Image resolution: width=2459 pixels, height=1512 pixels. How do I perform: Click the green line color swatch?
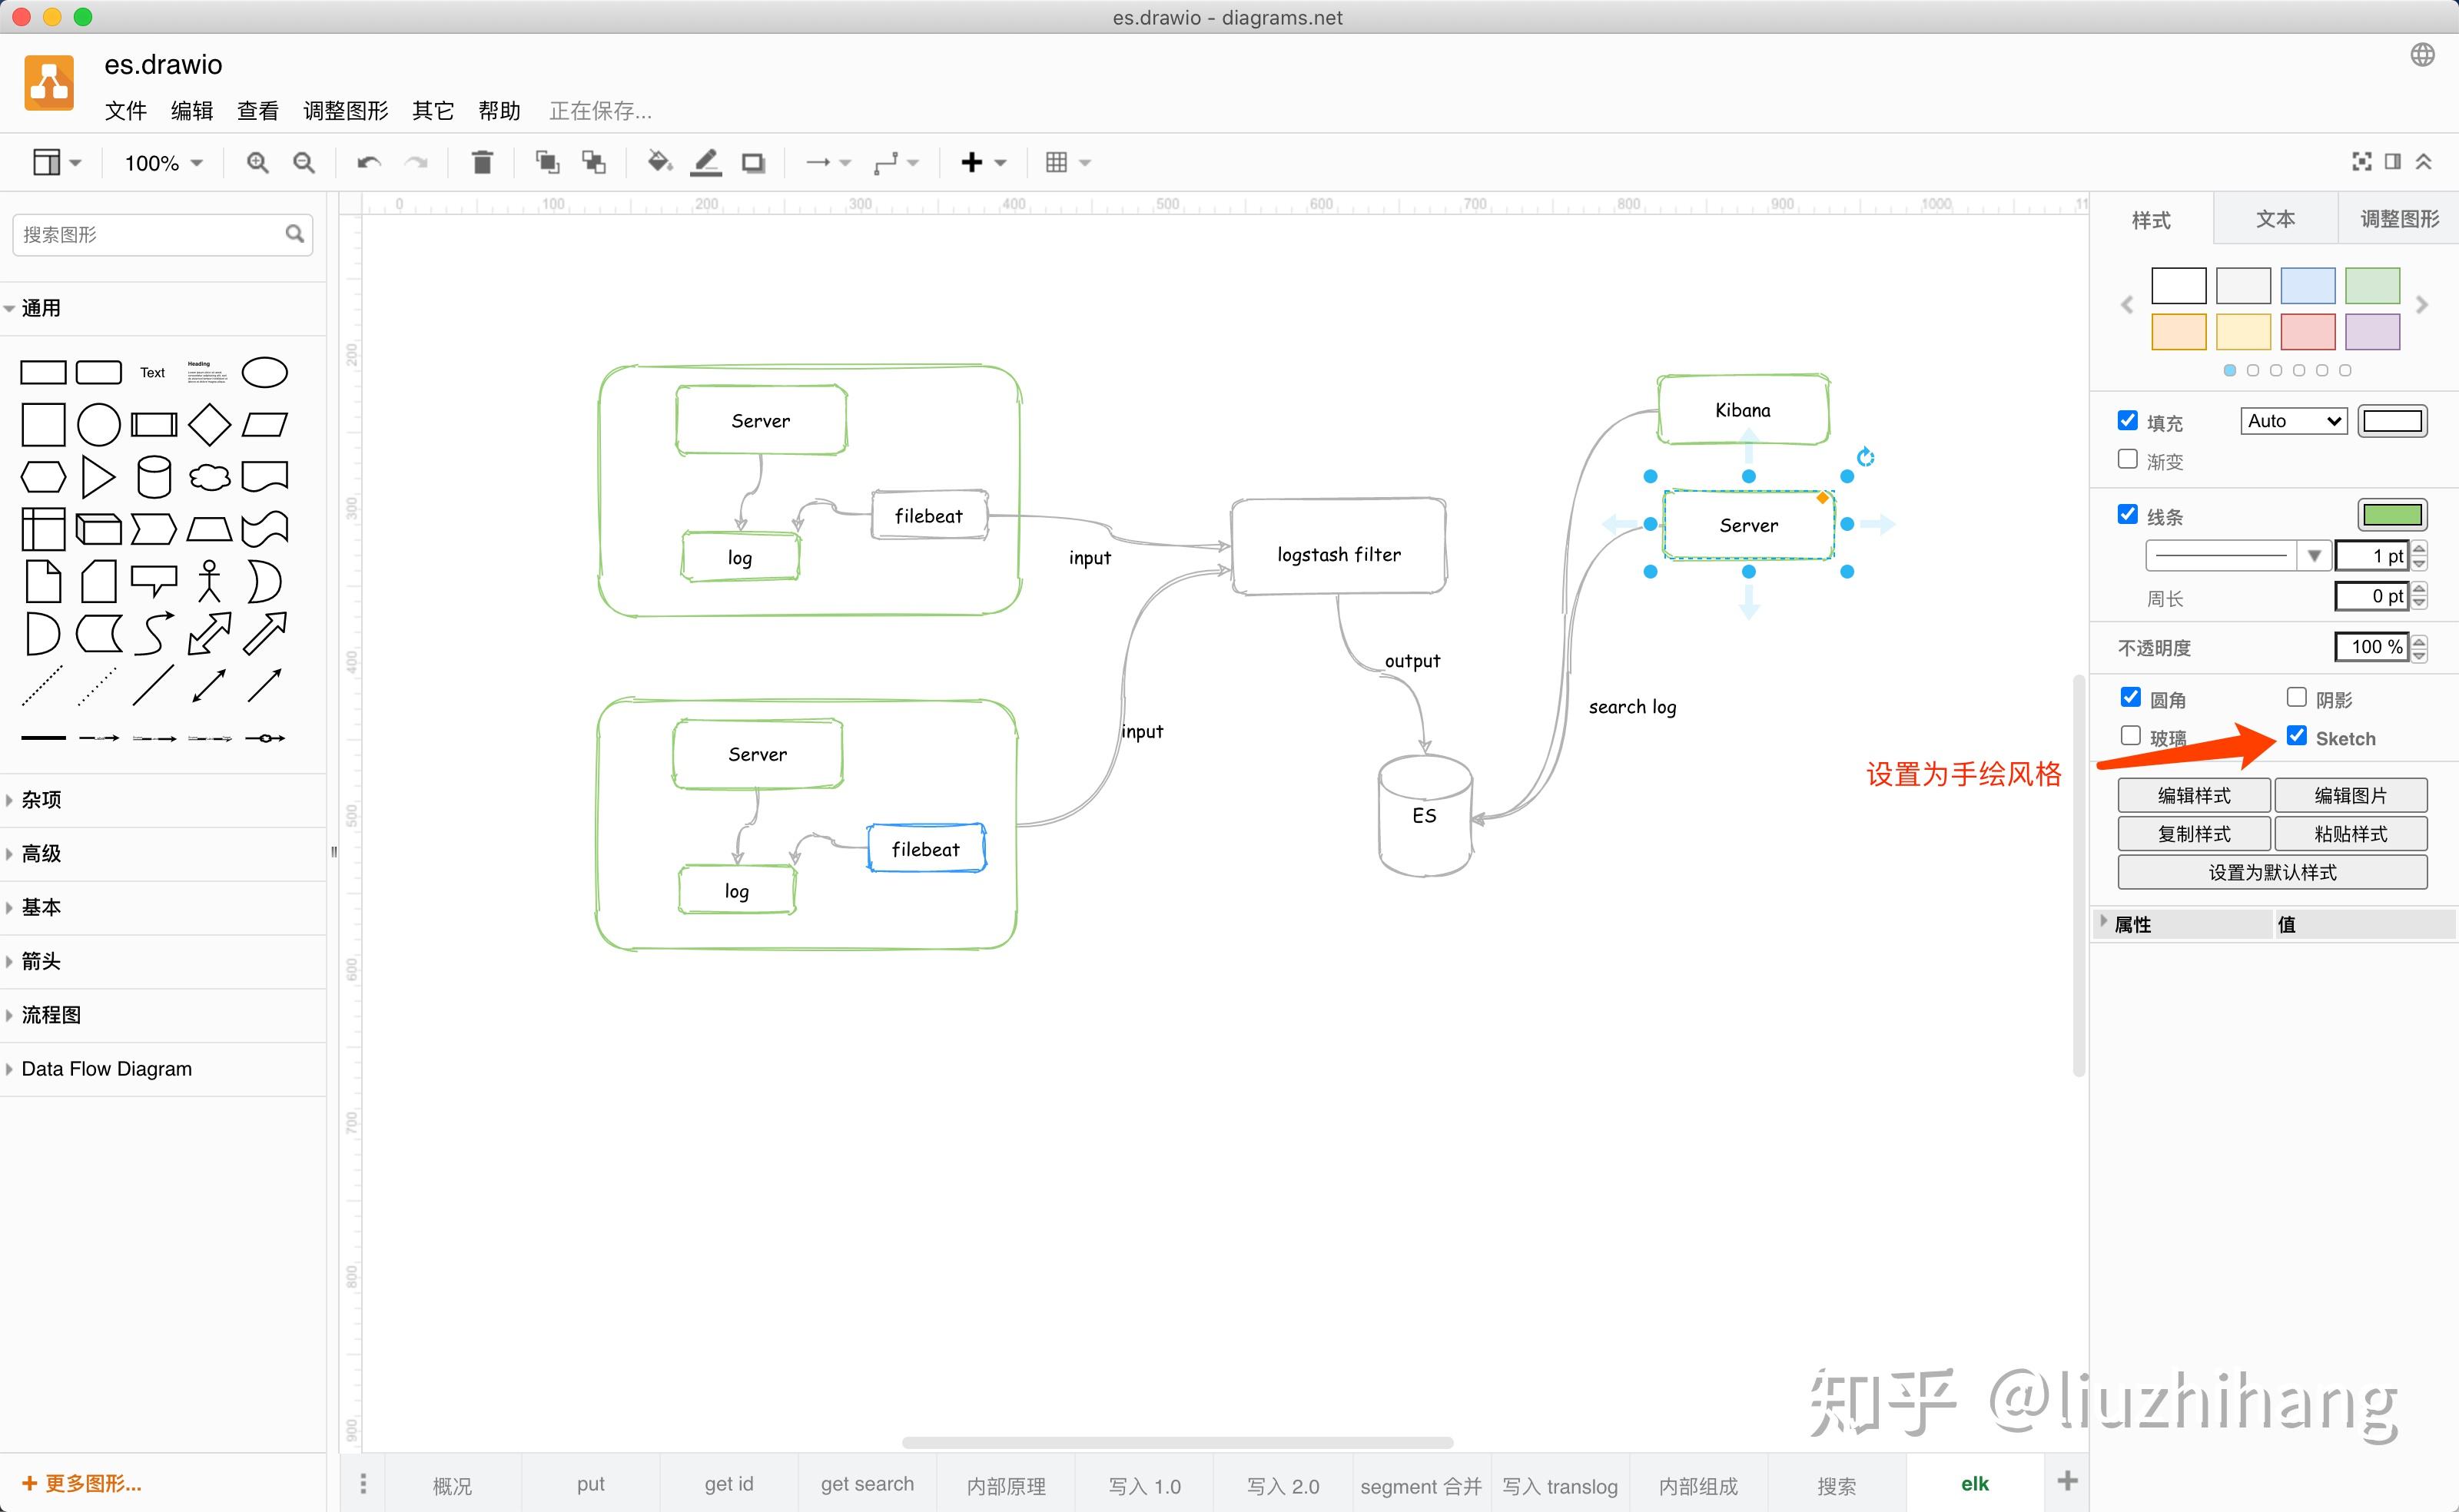[2391, 514]
